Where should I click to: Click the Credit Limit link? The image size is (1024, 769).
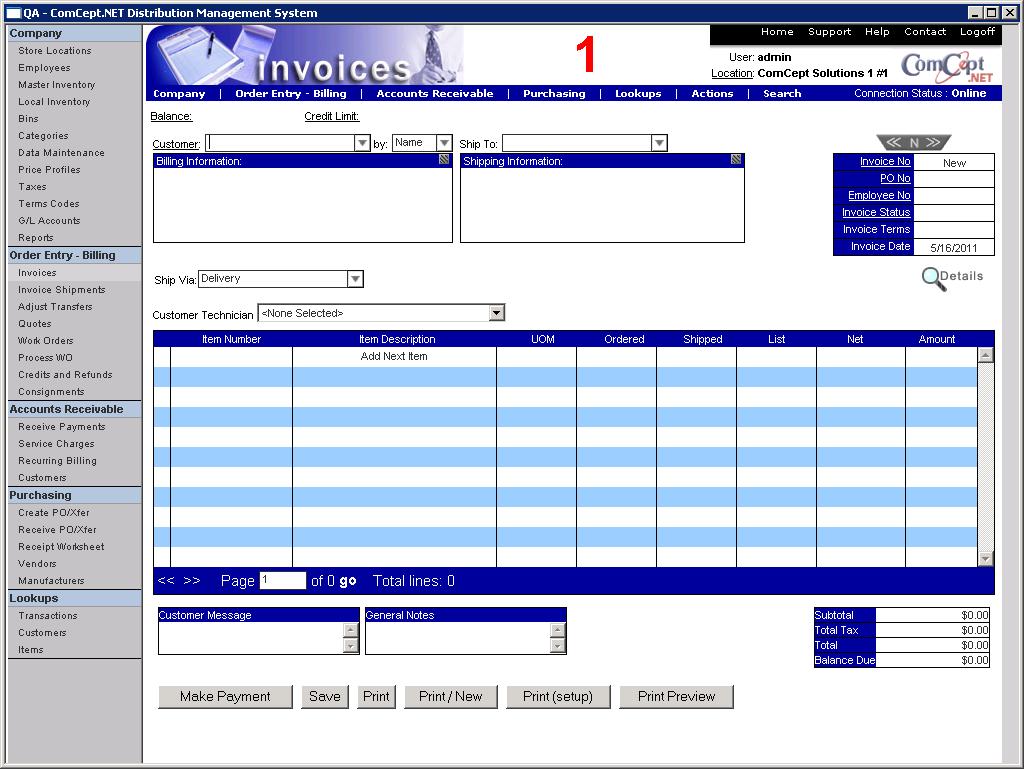[332, 116]
